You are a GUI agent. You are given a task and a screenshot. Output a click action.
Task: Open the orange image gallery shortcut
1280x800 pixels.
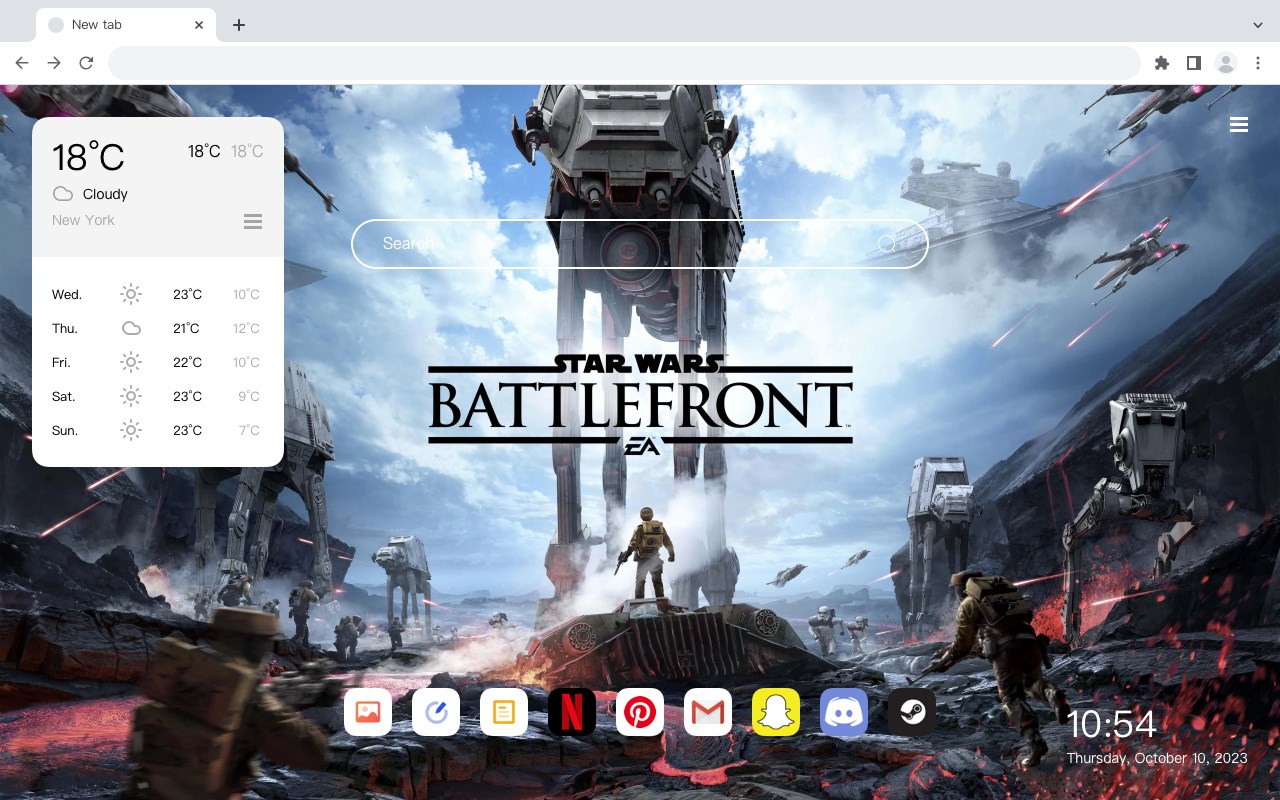click(x=368, y=712)
